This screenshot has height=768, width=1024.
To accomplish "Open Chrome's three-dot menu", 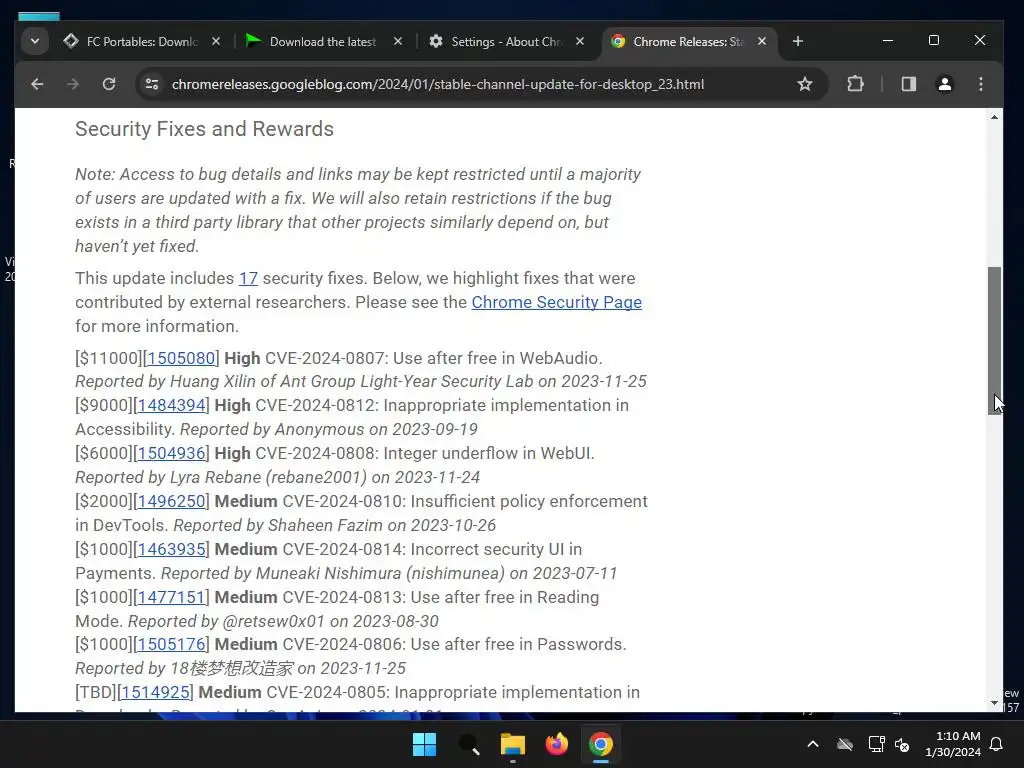I will tap(980, 84).
